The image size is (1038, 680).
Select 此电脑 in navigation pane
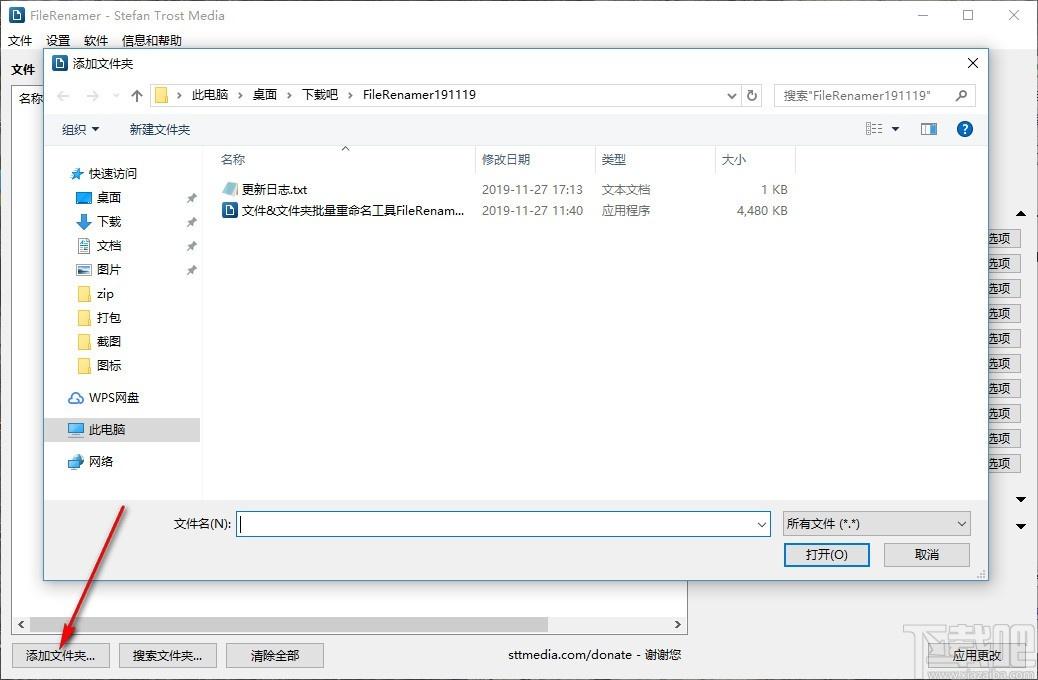122,429
